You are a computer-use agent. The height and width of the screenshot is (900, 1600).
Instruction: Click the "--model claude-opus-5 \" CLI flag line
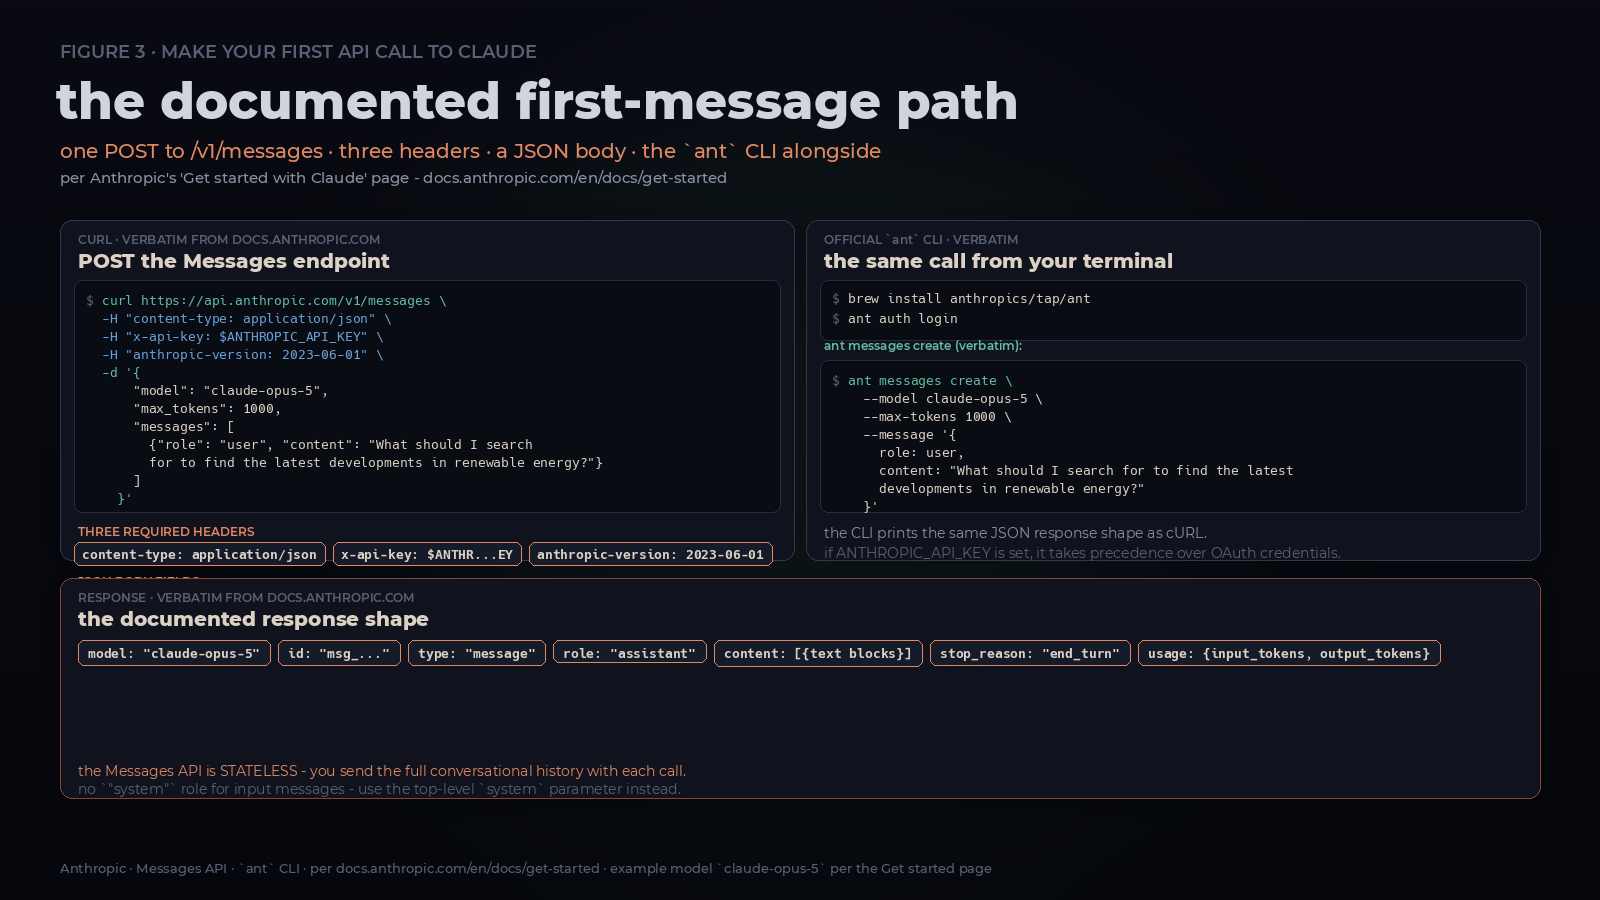(x=953, y=399)
